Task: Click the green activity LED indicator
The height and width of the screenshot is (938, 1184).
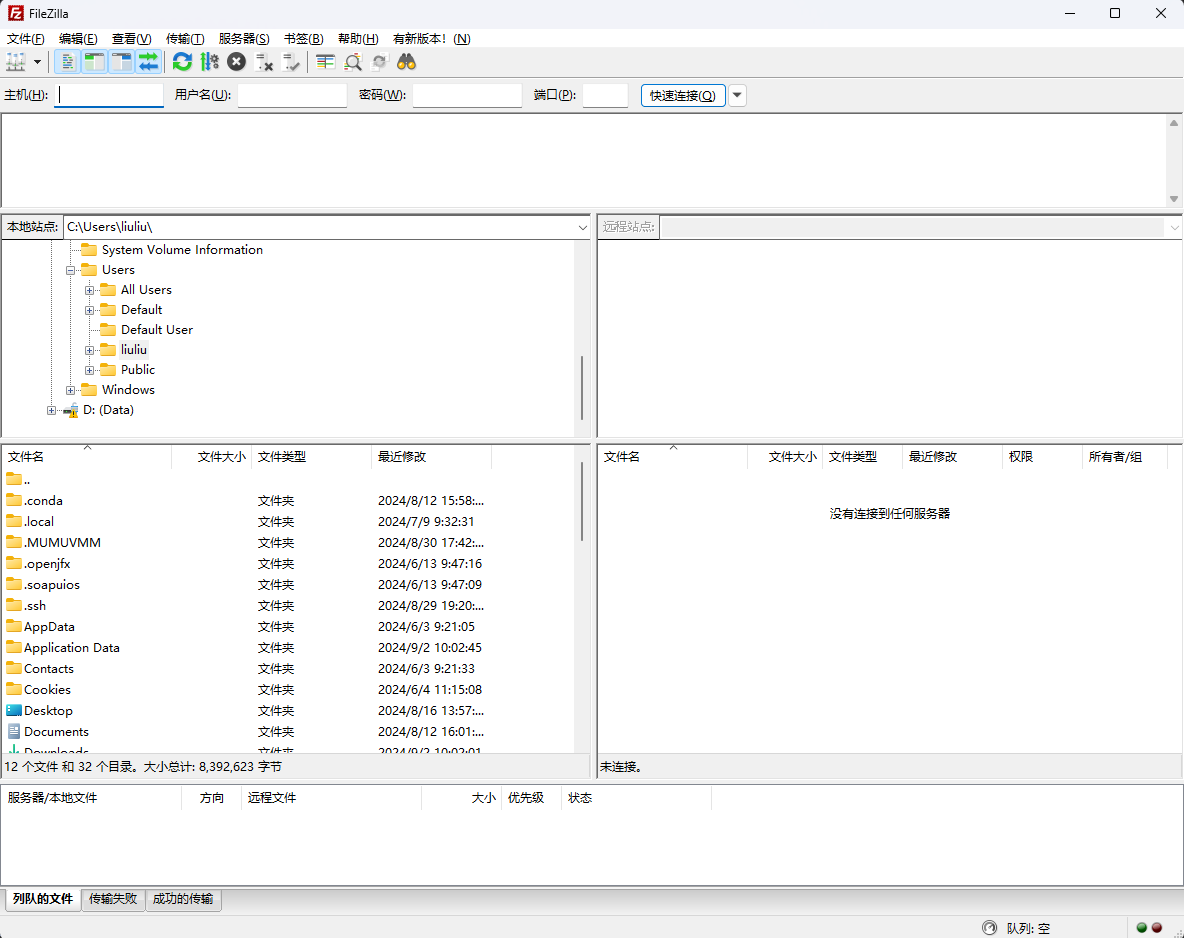Action: pyautogui.click(x=1142, y=927)
